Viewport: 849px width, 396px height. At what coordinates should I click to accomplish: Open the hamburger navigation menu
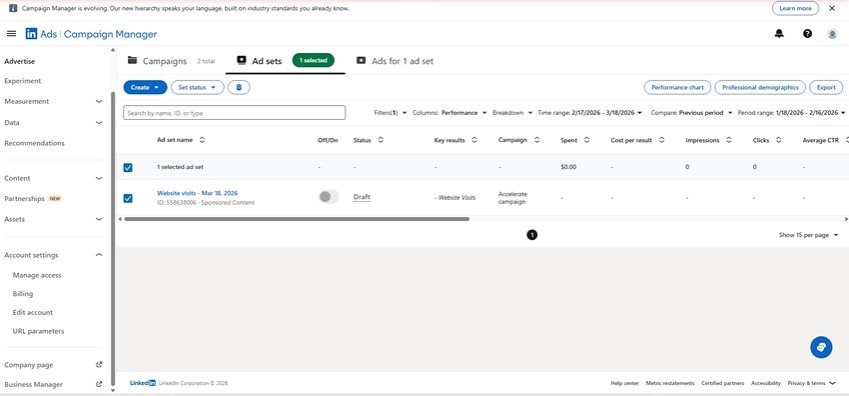click(x=11, y=34)
